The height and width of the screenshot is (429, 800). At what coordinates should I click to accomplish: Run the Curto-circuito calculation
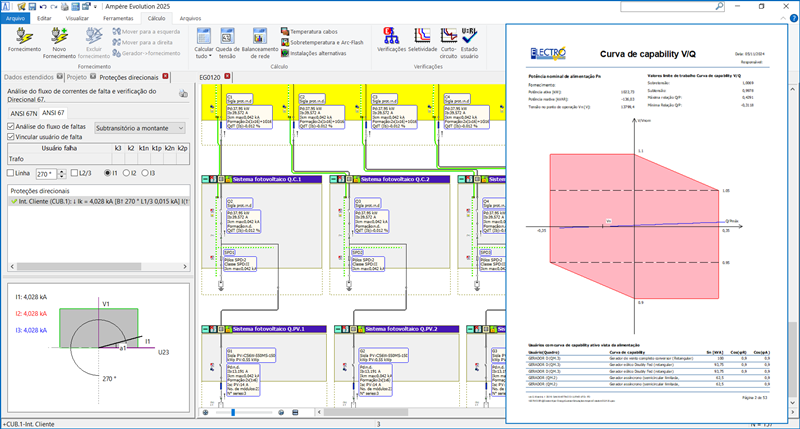[448, 43]
